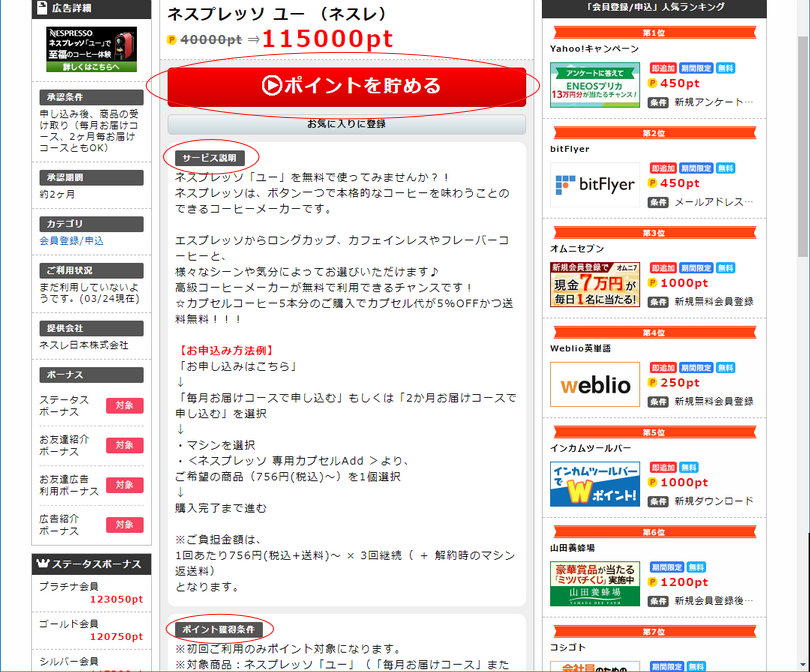Click the point coin icon beside 40000pt
Viewport: 810px width, 672px height.
point(172,39)
